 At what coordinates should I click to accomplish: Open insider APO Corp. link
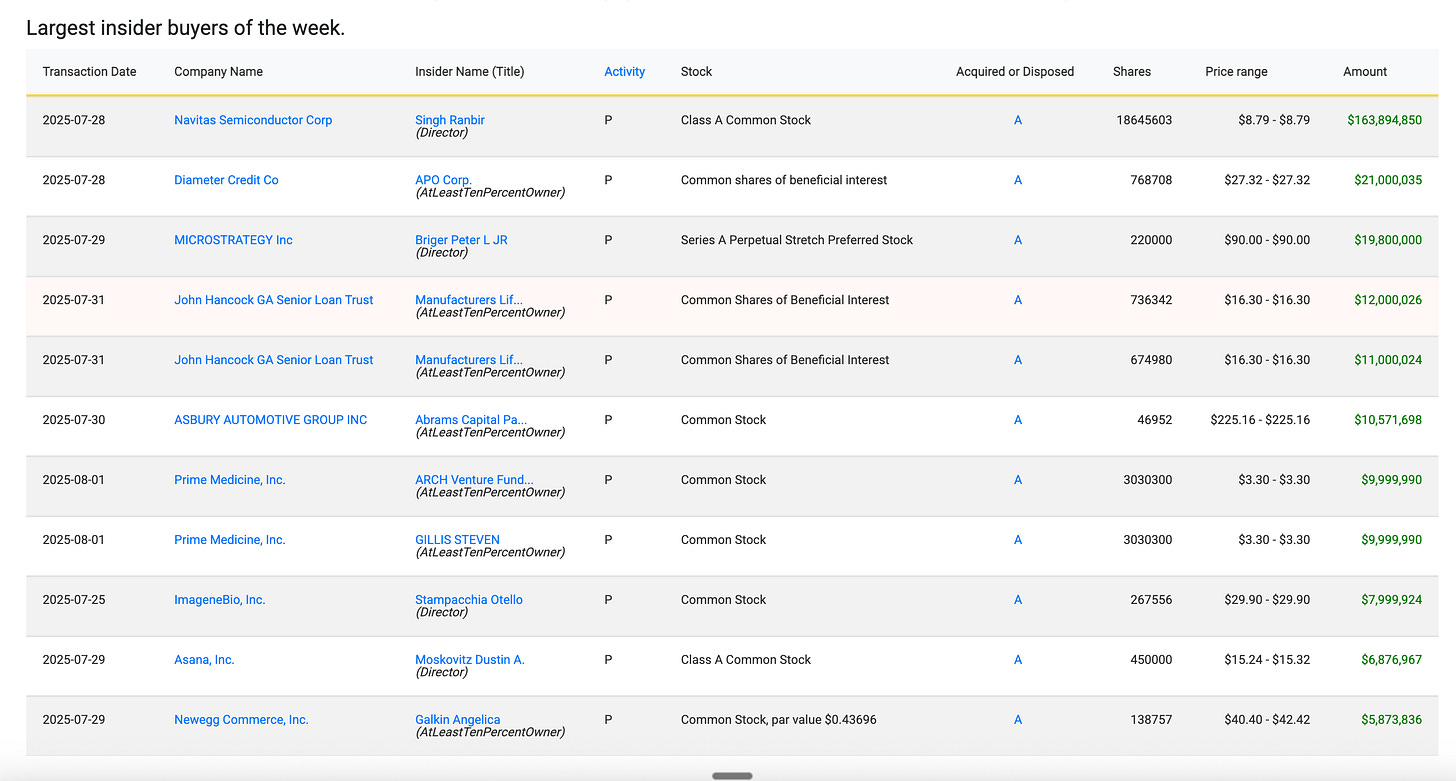click(443, 180)
